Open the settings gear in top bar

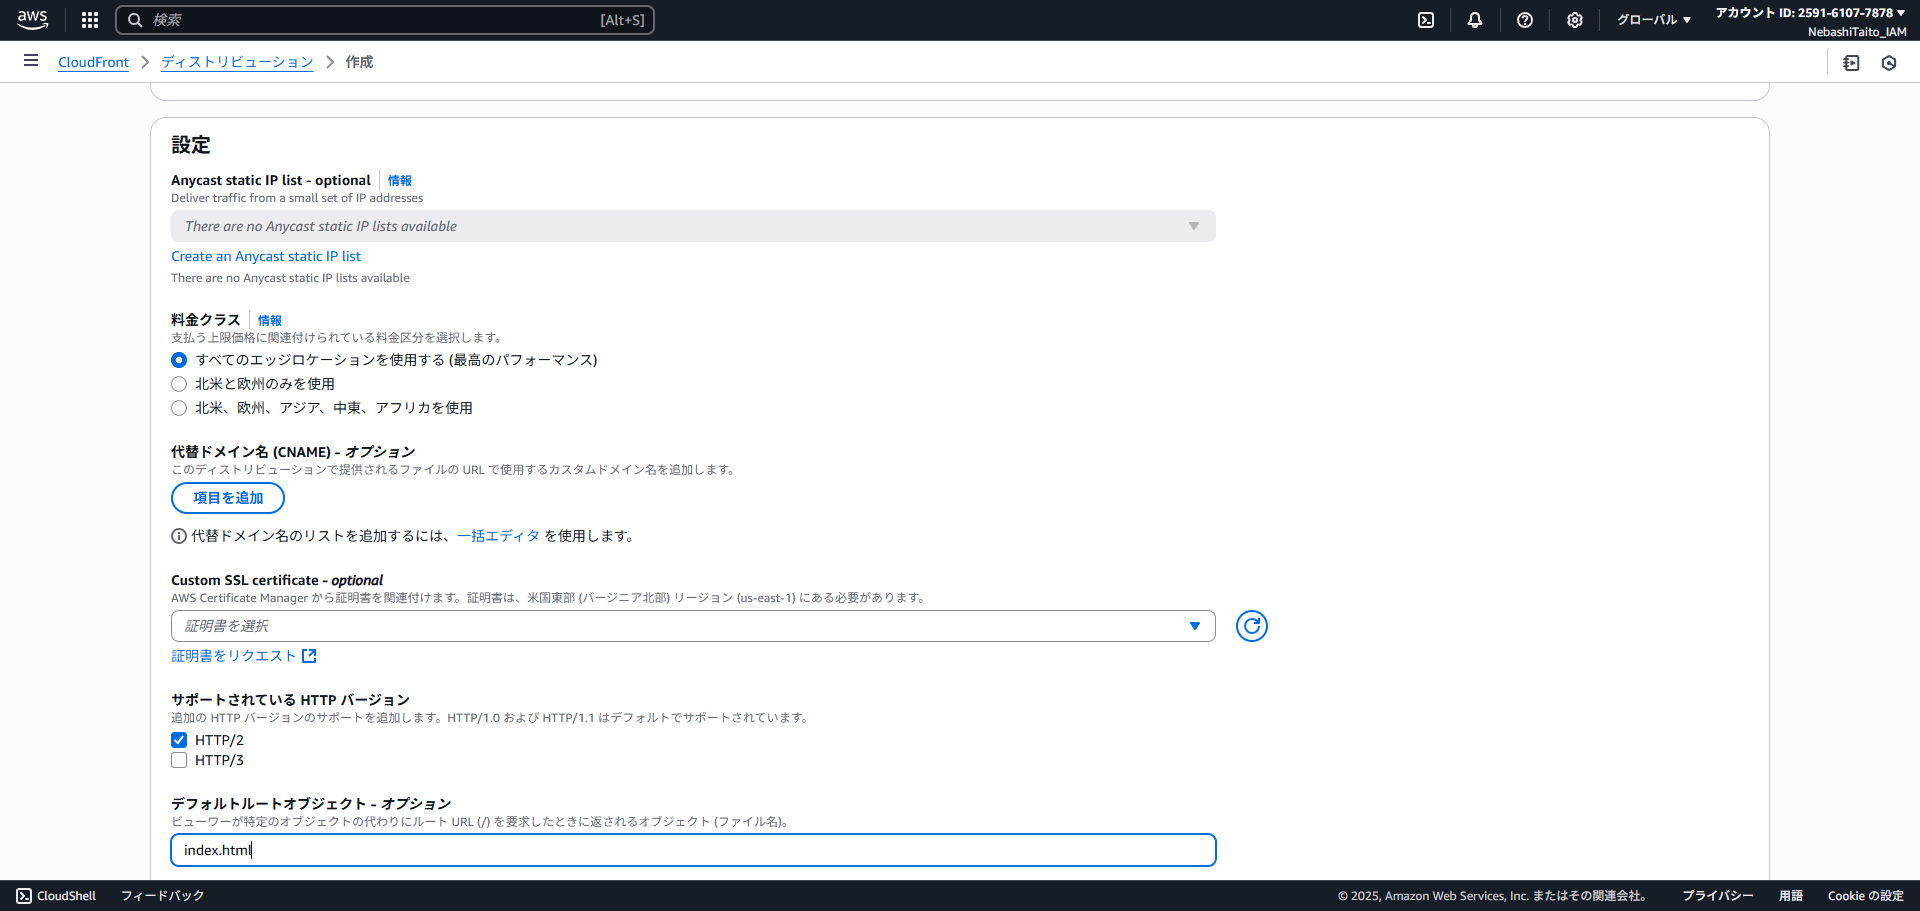[1575, 20]
